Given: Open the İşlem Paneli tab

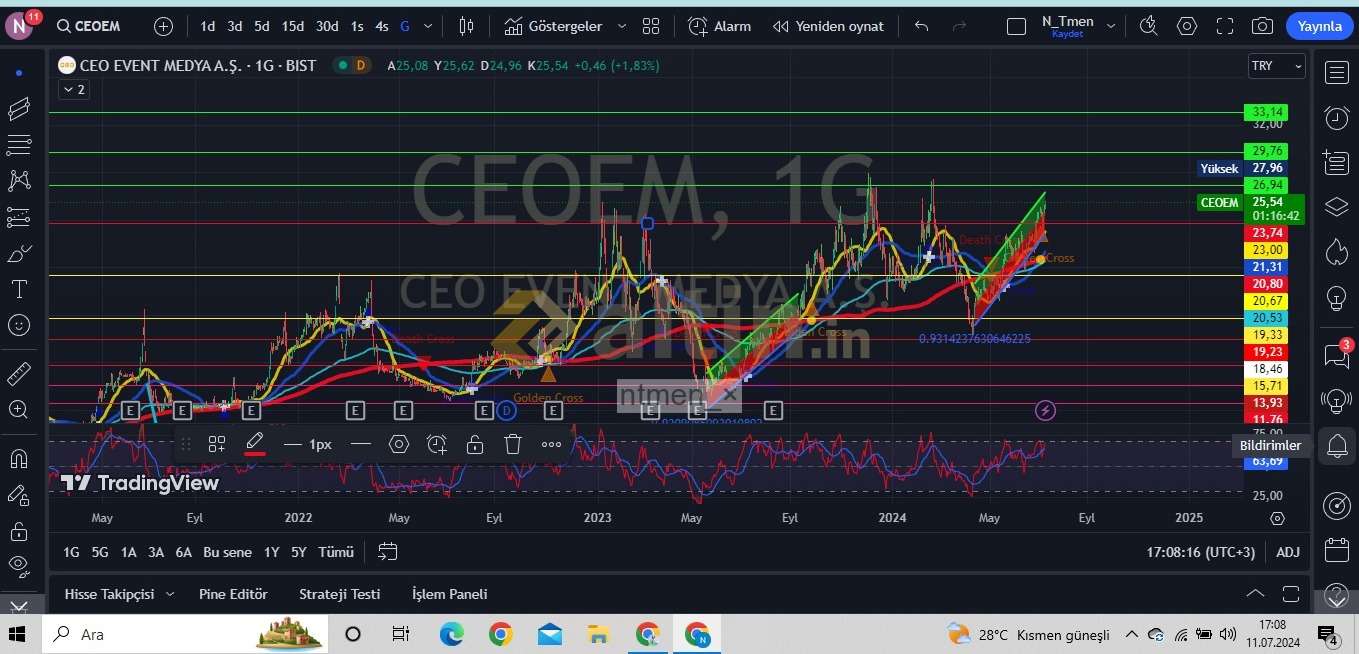Looking at the screenshot, I should [x=449, y=594].
